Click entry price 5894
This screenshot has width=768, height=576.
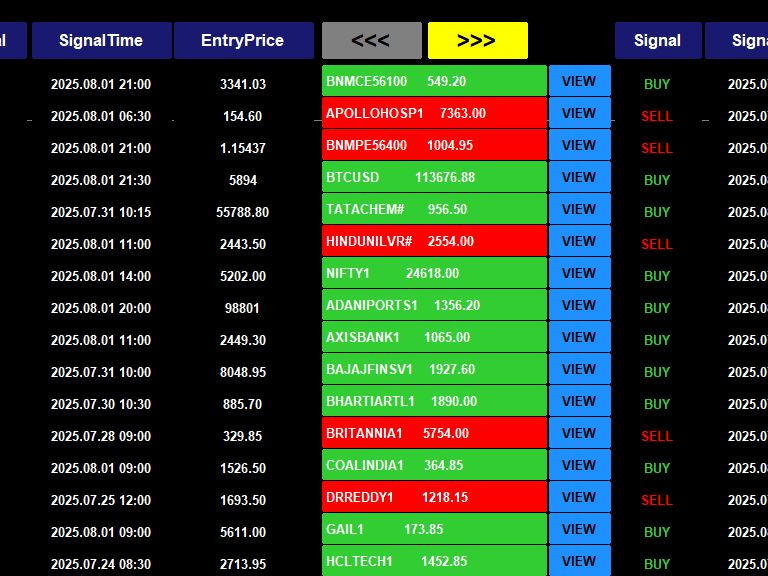[243, 180]
